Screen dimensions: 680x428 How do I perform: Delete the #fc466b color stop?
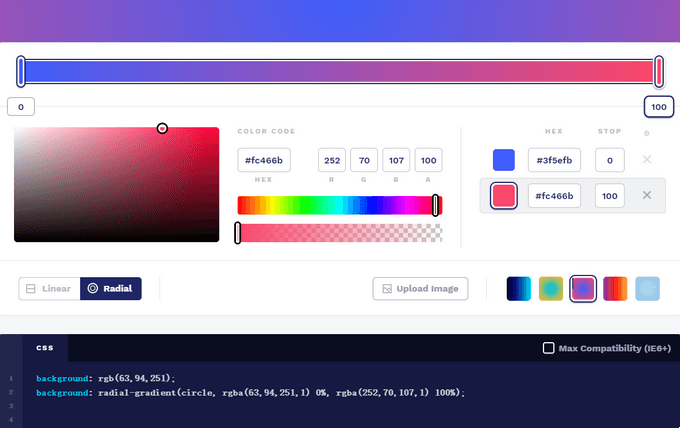[x=647, y=195]
